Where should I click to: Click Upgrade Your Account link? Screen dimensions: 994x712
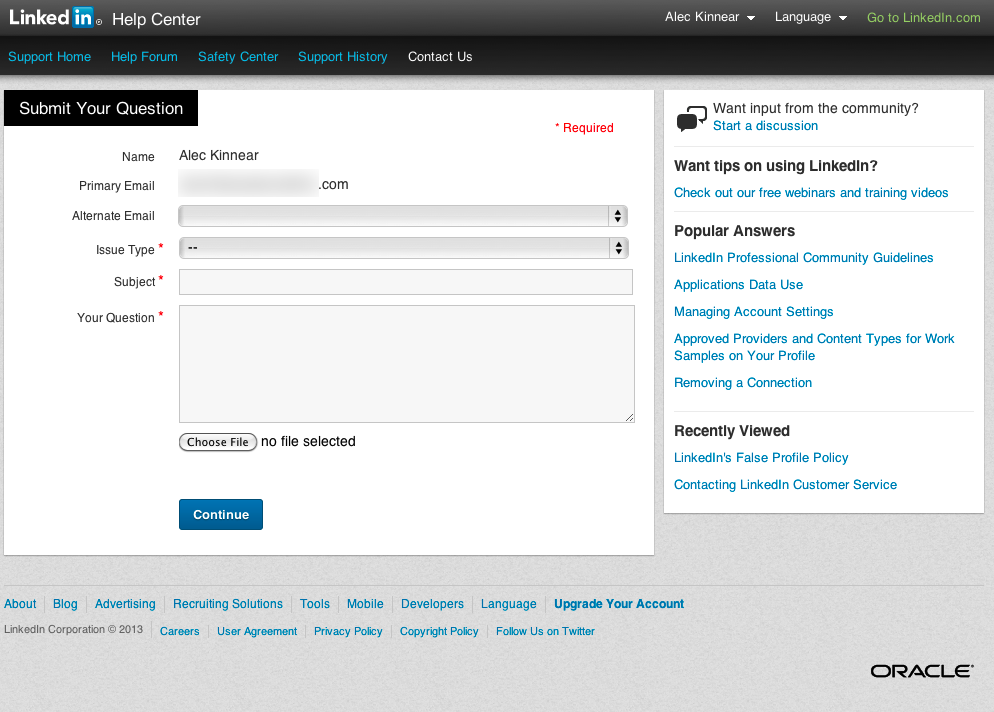click(x=619, y=604)
